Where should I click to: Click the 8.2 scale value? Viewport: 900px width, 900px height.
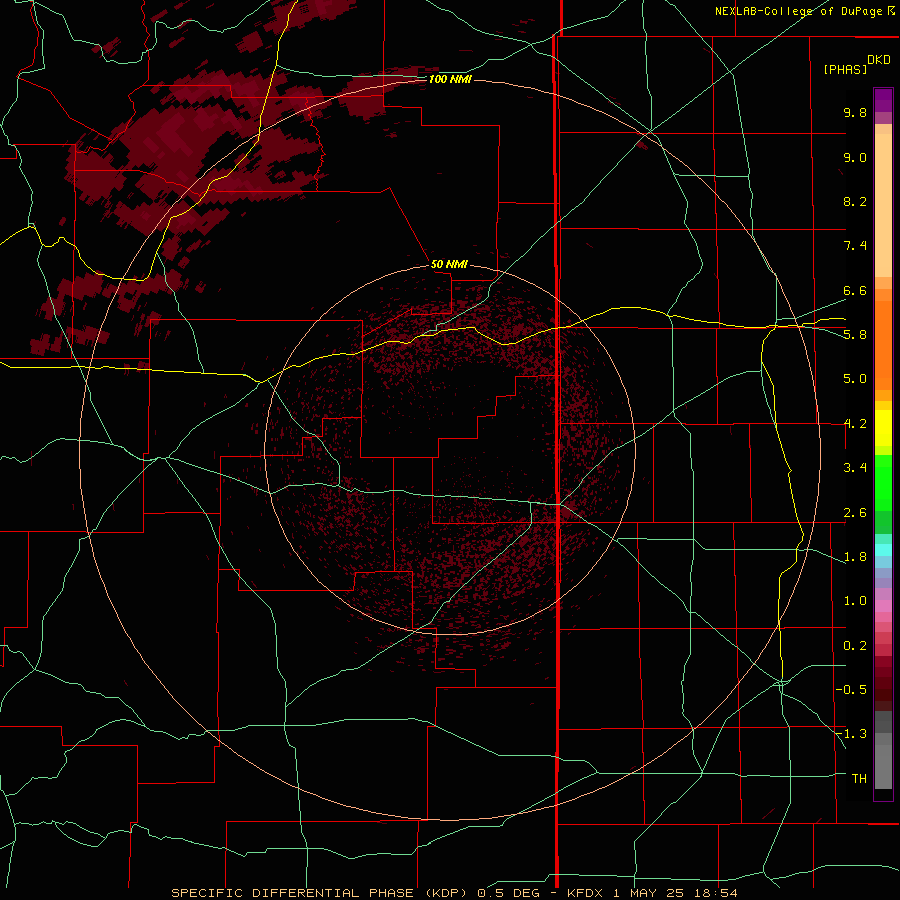(x=855, y=201)
